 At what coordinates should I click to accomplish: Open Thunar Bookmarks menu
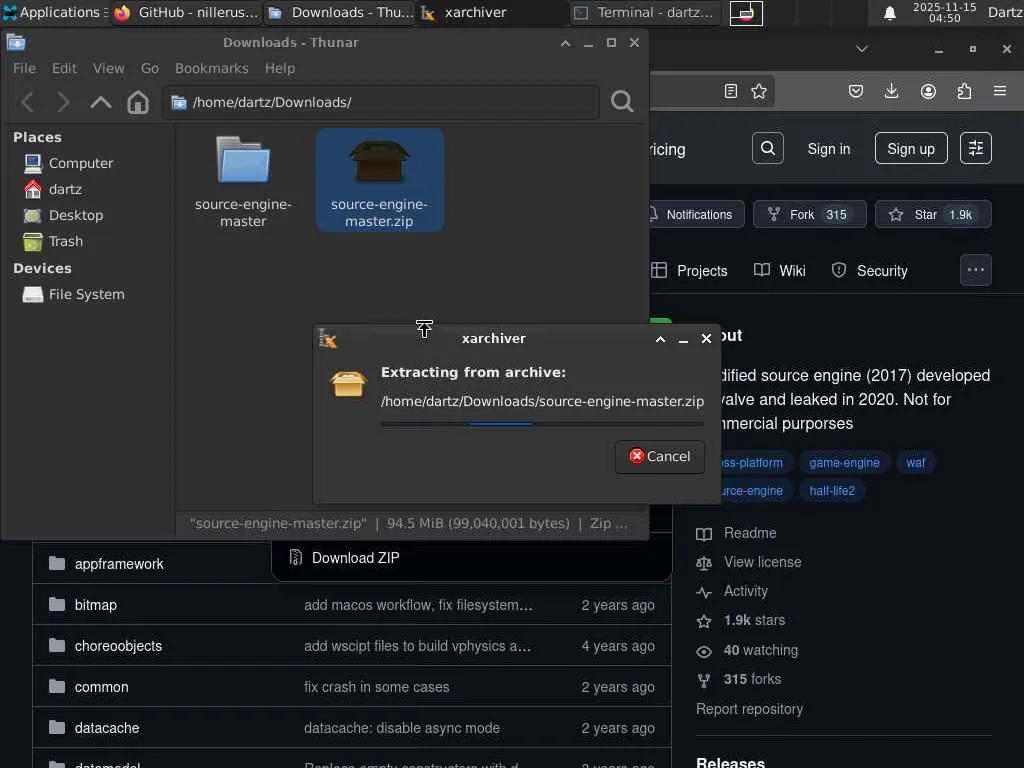(x=212, y=68)
